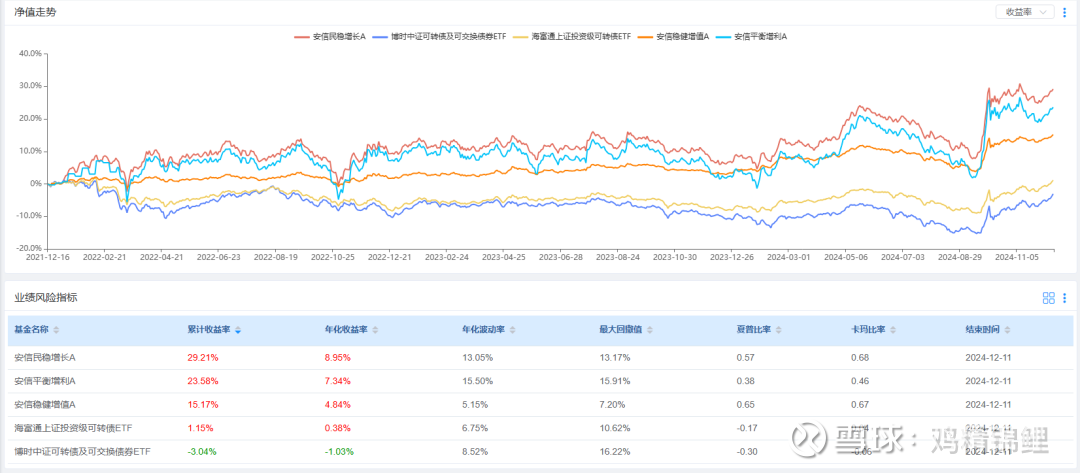
Task: Click the 6.75% volatility cell
Action: point(475,428)
